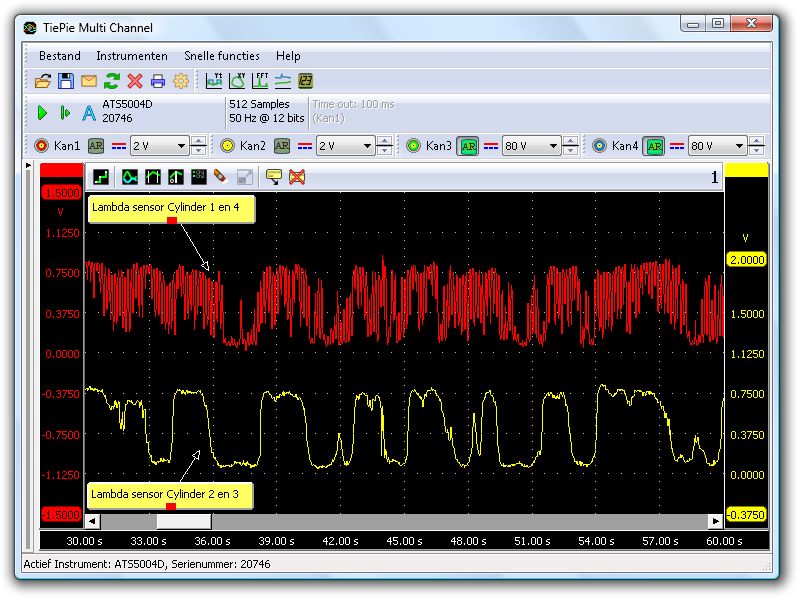Click the Instrumenten menu item
This screenshot has height=598, width=798.
pos(131,56)
